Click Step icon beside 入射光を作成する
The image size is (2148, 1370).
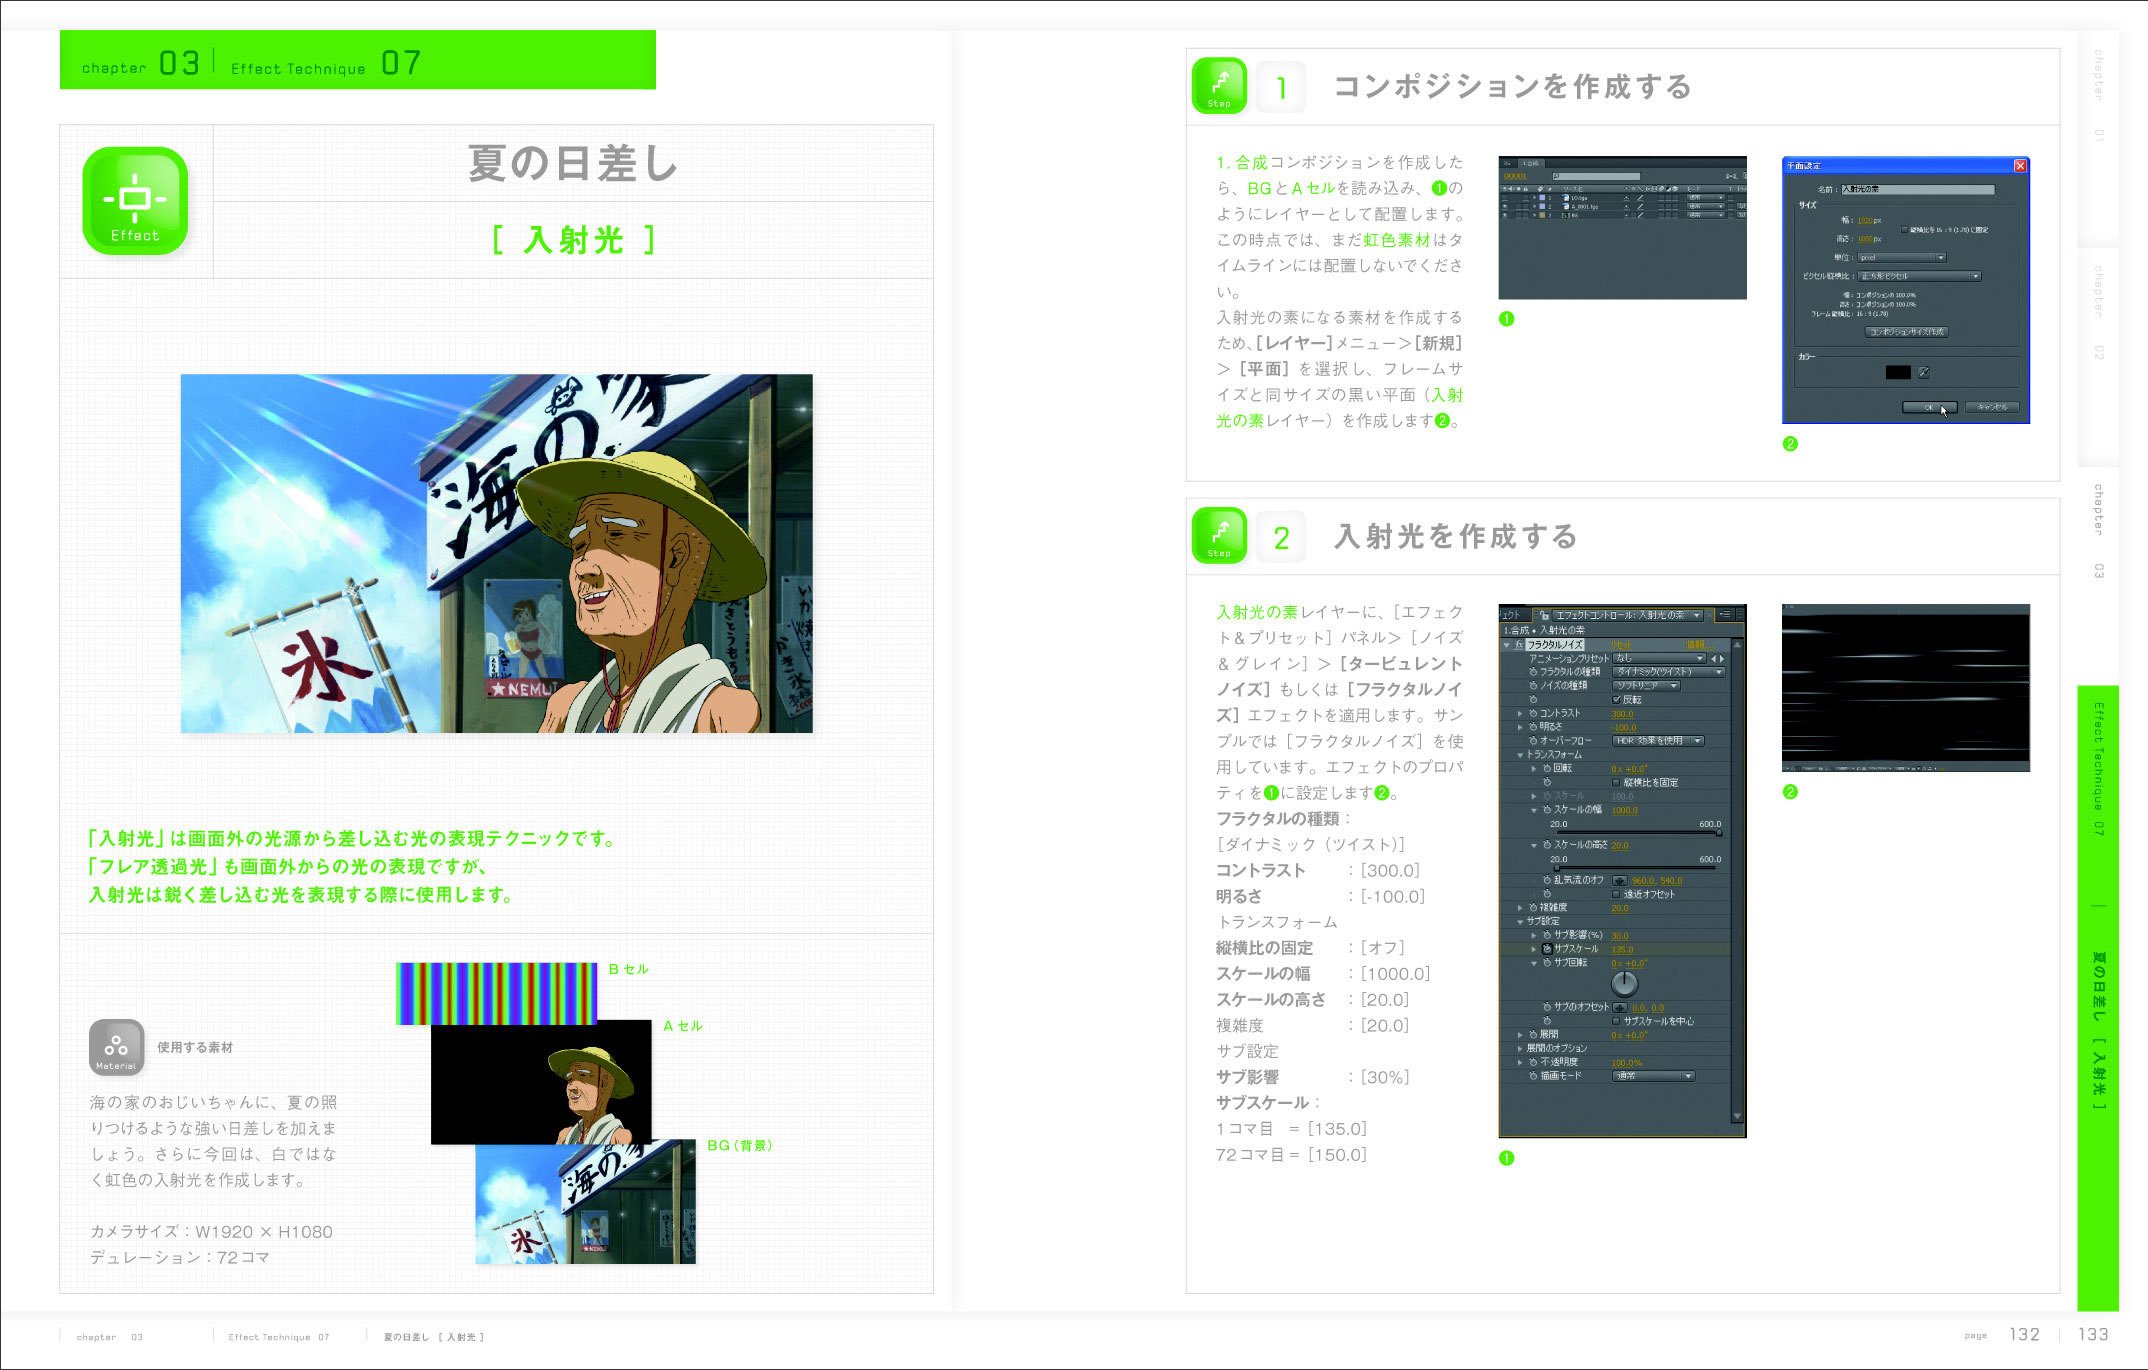tap(1219, 536)
